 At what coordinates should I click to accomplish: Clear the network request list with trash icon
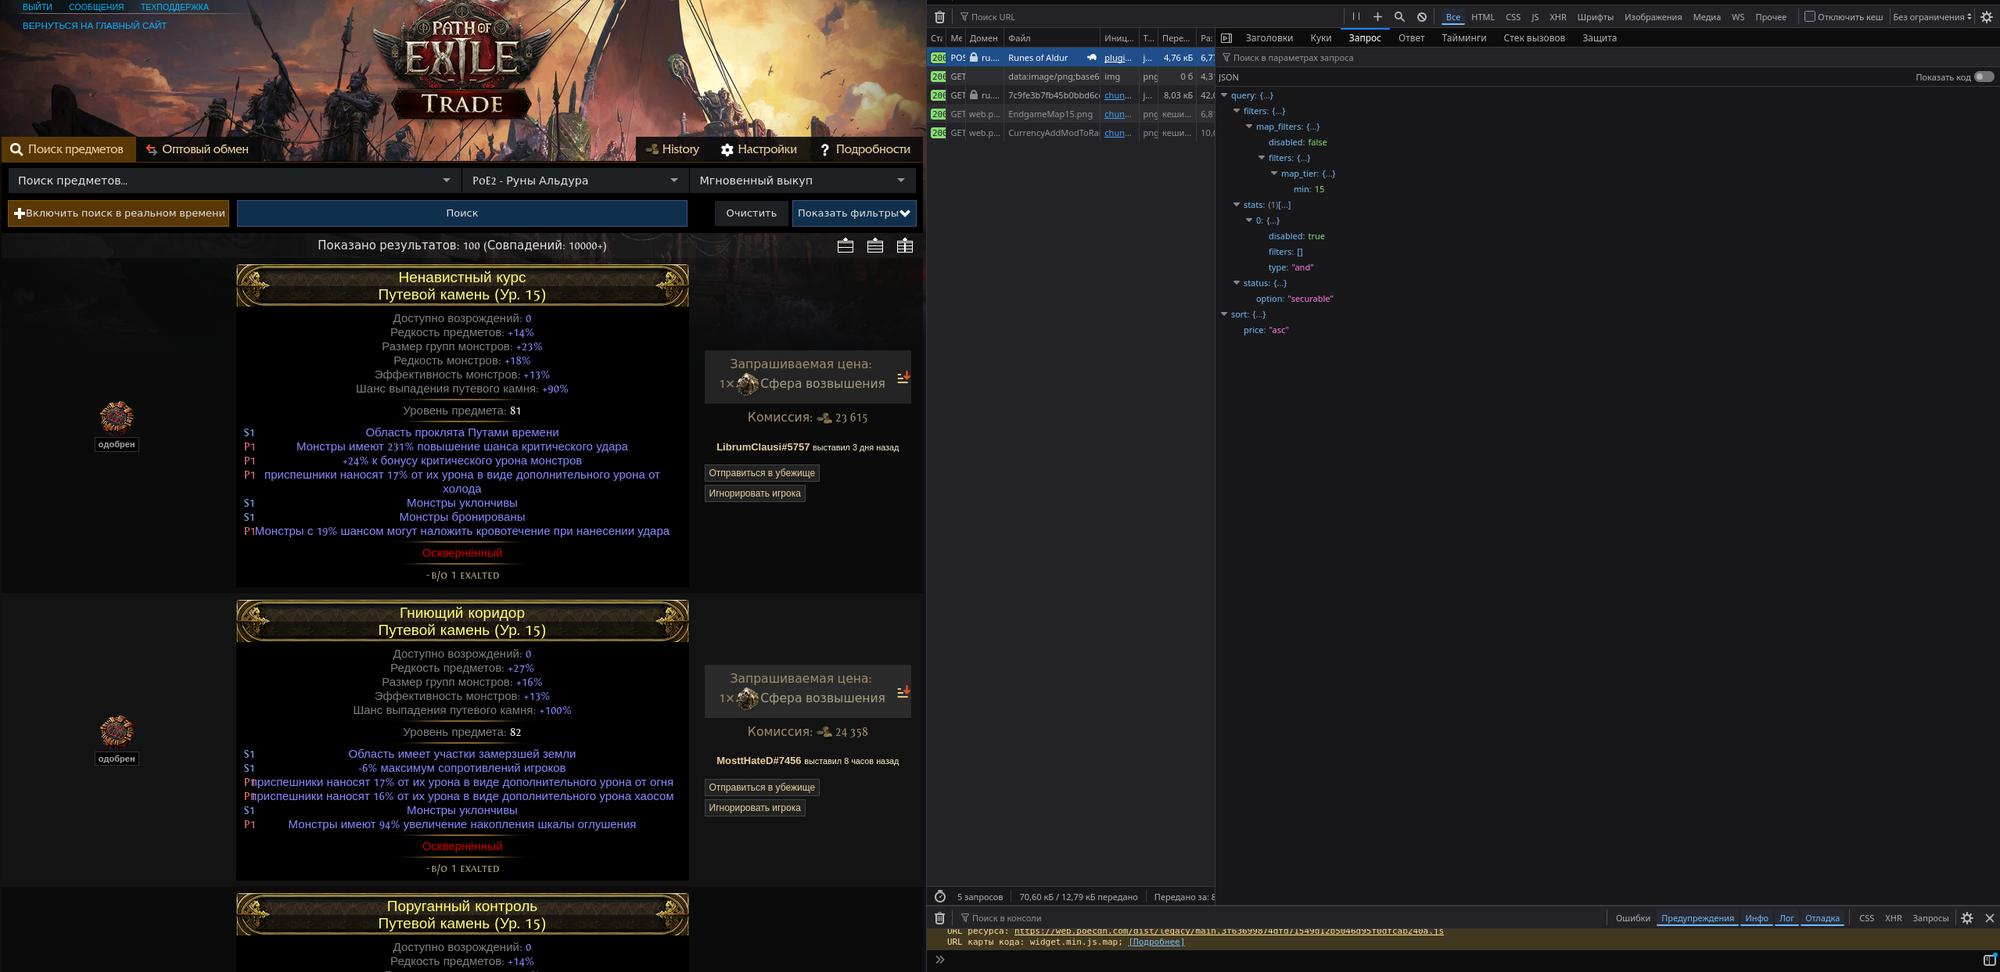point(939,17)
